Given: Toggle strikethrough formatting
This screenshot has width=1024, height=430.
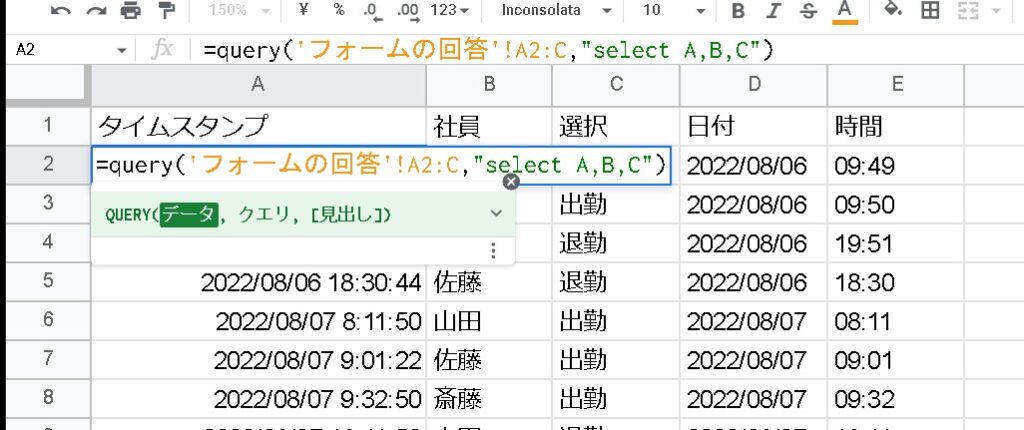Looking at the screenshot, I should pyautogui.click(x=808, y=11).
